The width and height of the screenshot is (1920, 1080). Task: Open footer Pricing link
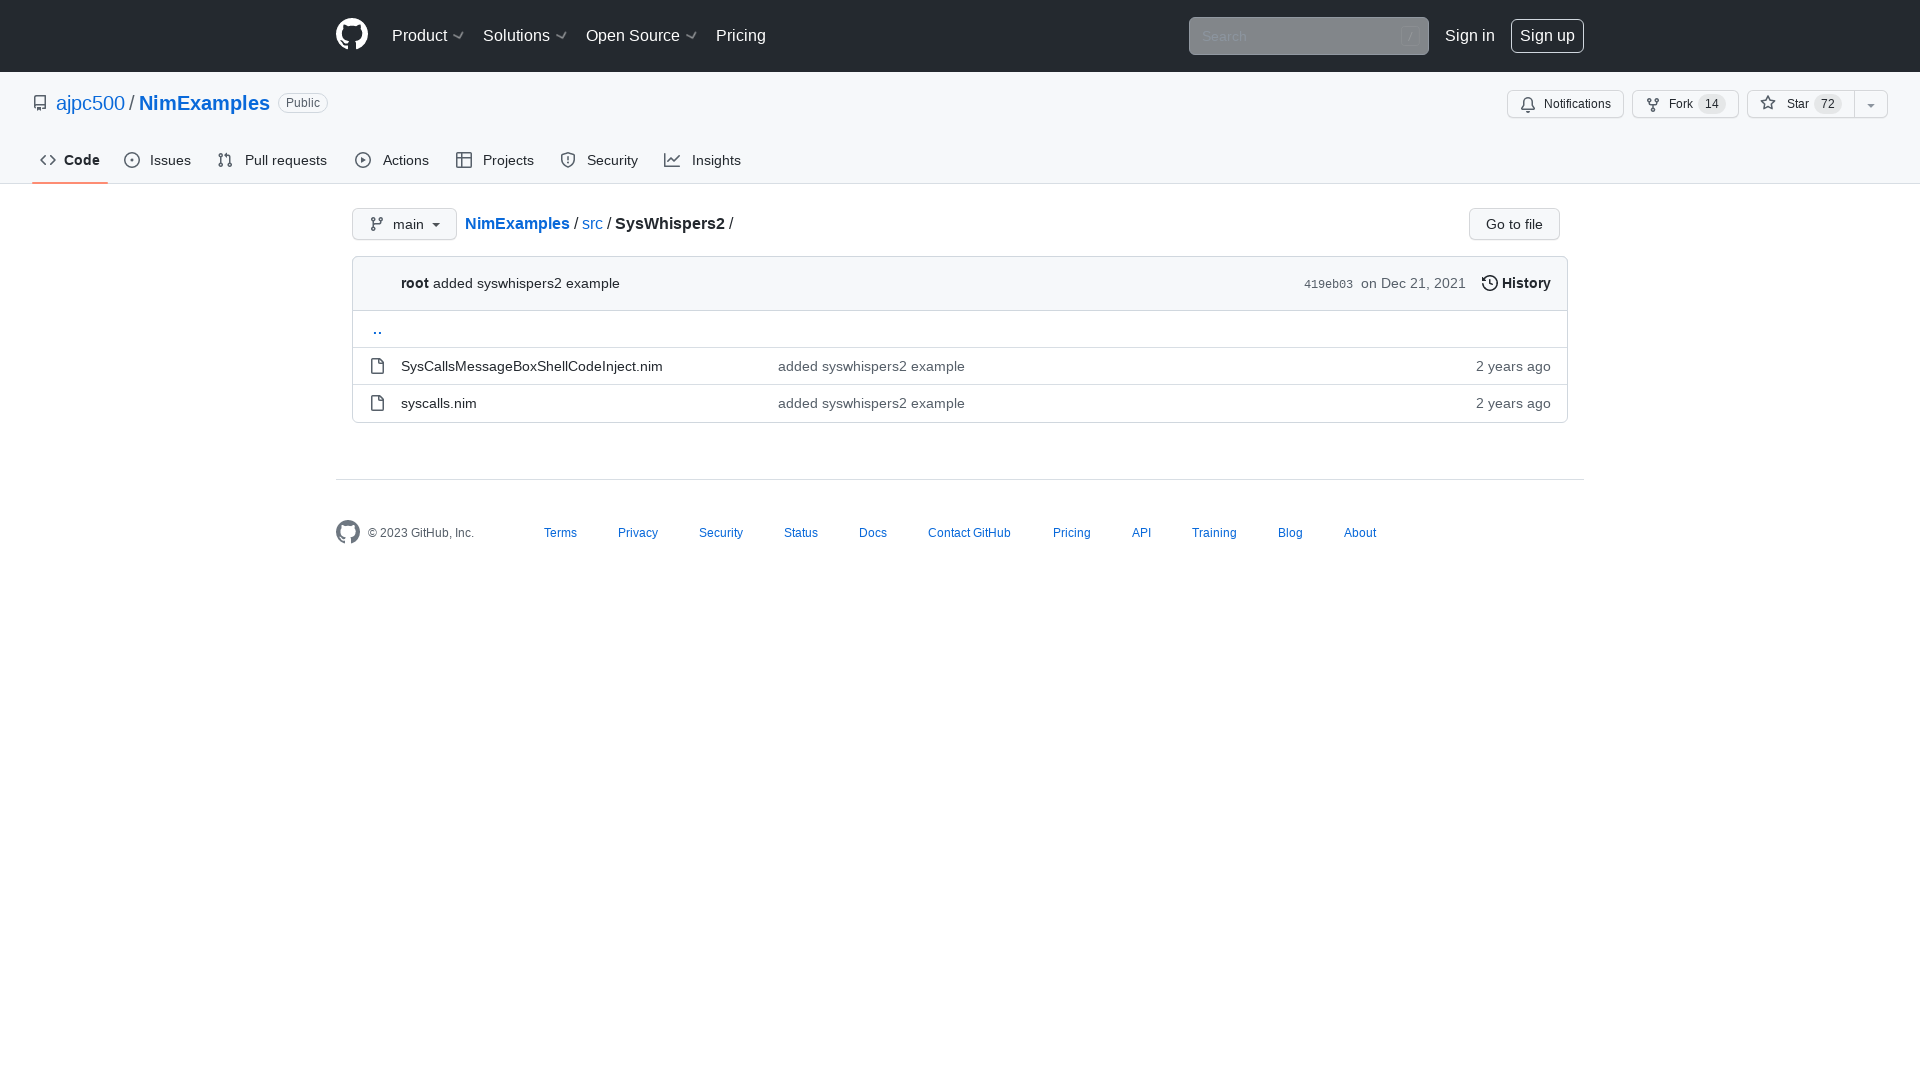(1071, 533)
